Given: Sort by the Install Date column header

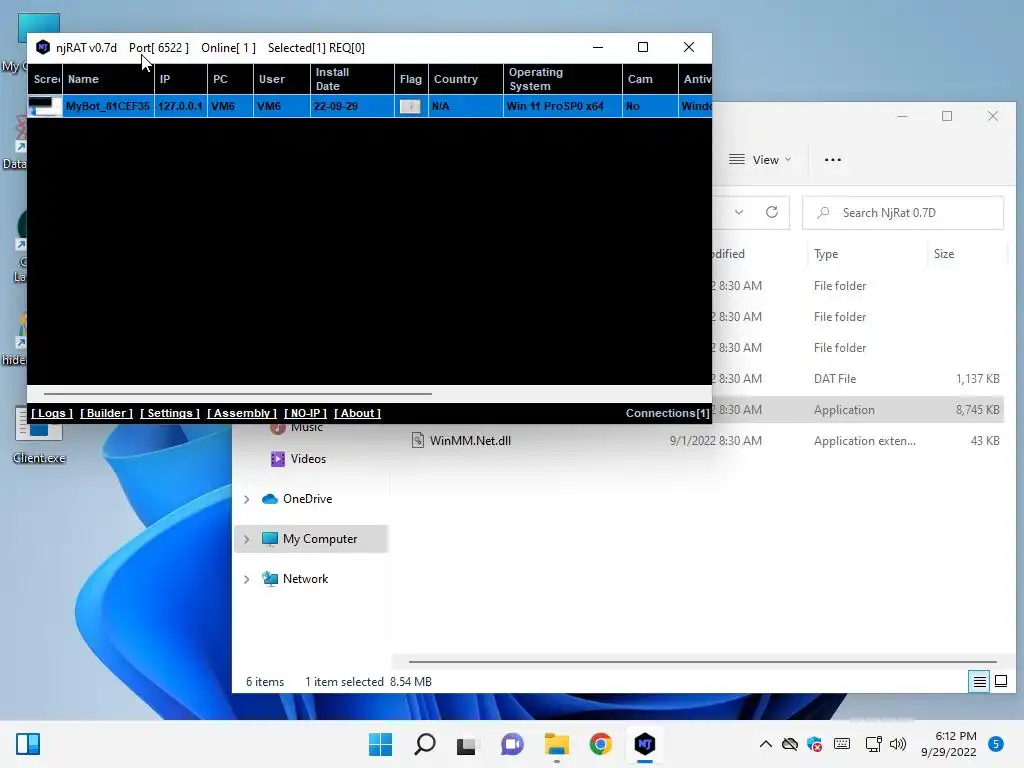Looking at the screenshot, I should click(x=352, y=79).
